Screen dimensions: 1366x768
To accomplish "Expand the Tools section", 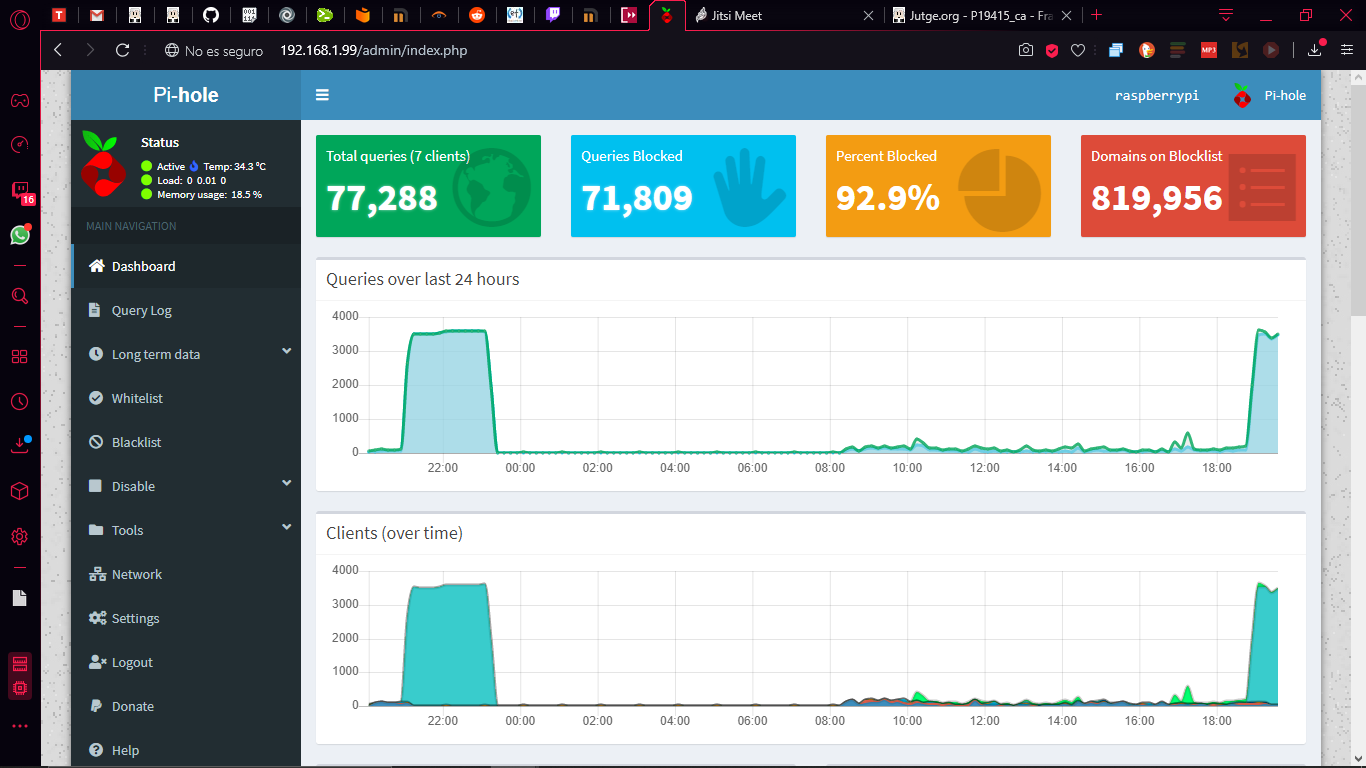I will 125,530.
